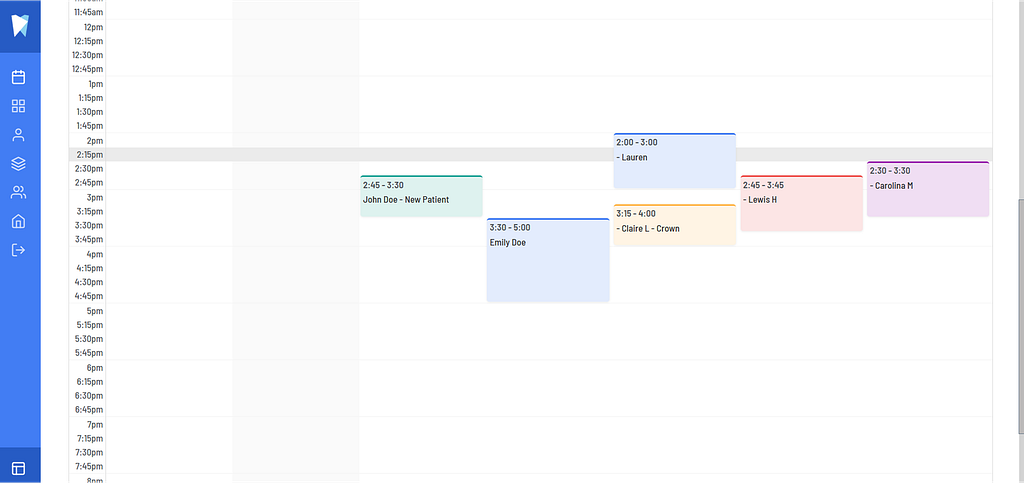The image size is (1024, 483).
Task: Click the 7pm time slot label
Action: tap(95, 424)
